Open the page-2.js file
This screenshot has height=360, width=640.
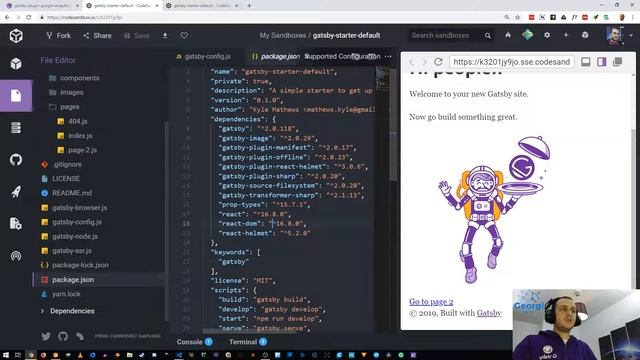pyautogui.click(x=77, y=150)
